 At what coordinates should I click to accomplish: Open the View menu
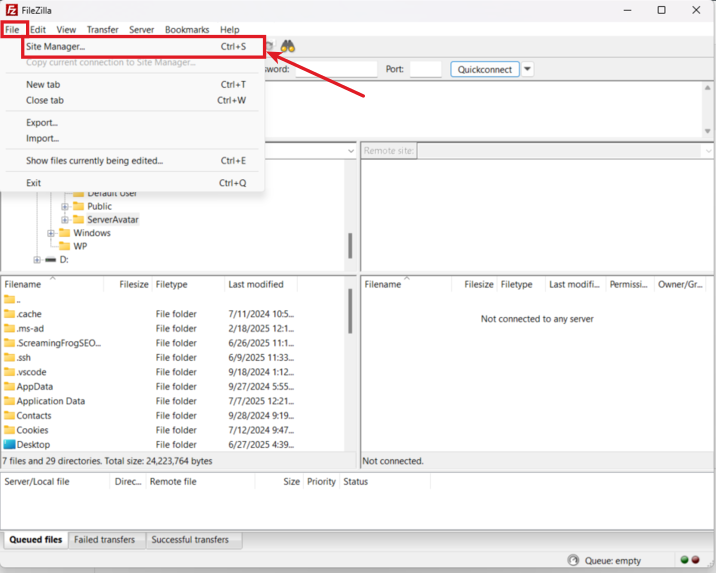click(66, 30)
